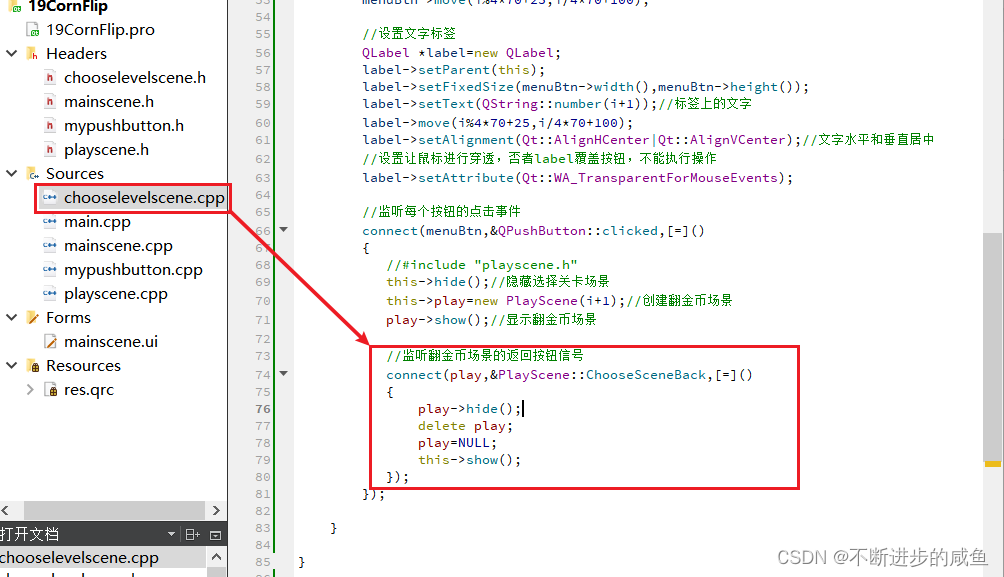Click the Forms folder icon
The image size is (1004, 577).
click(33, 318)
